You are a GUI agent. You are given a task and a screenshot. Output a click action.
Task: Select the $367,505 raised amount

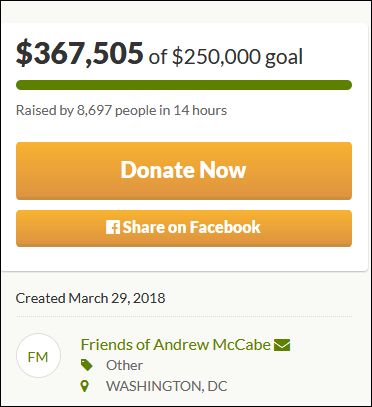[x=80, y=53]
